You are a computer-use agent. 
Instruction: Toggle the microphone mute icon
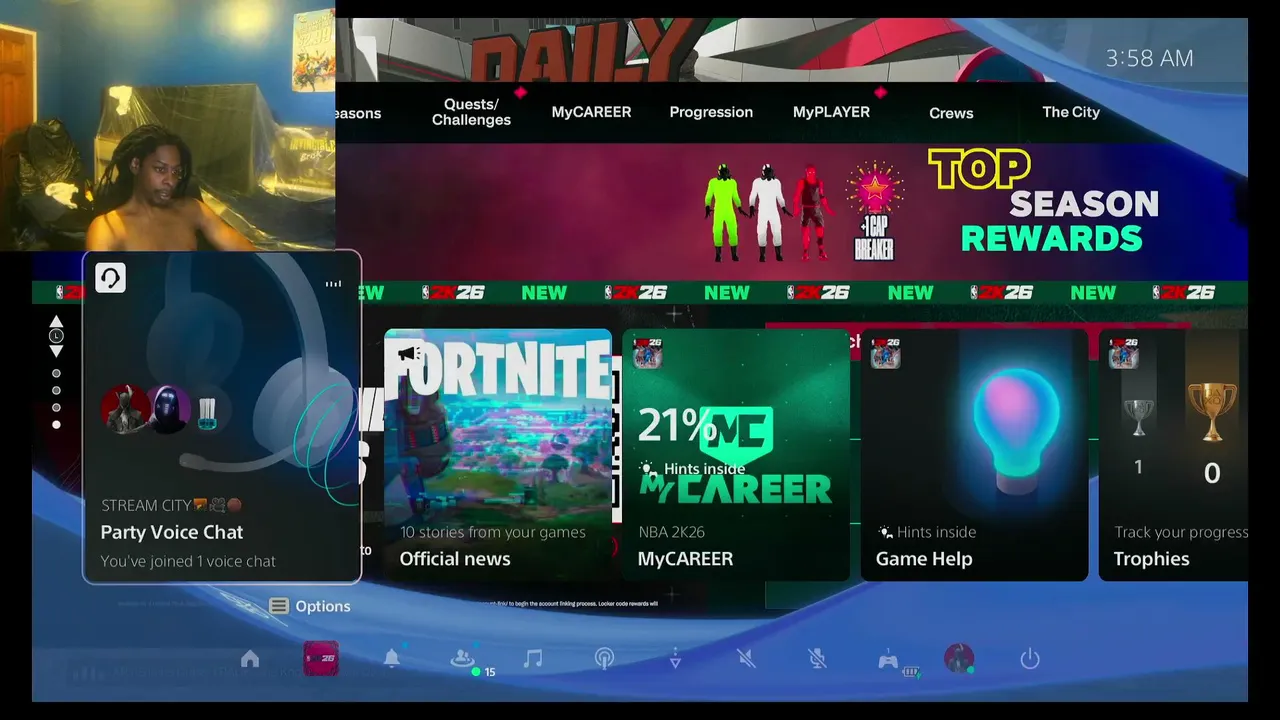click(x=817, y=658)
